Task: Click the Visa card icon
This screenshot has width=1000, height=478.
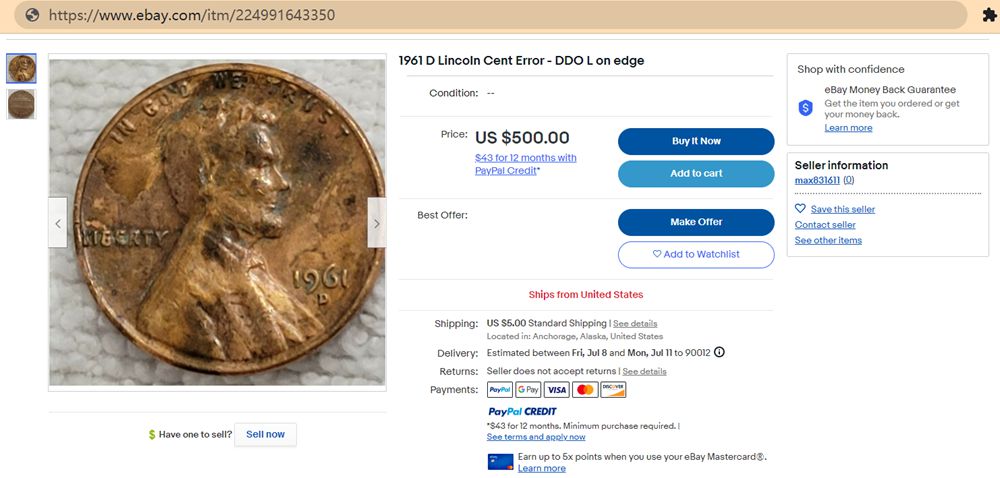Action: click(x=556, y=390)
